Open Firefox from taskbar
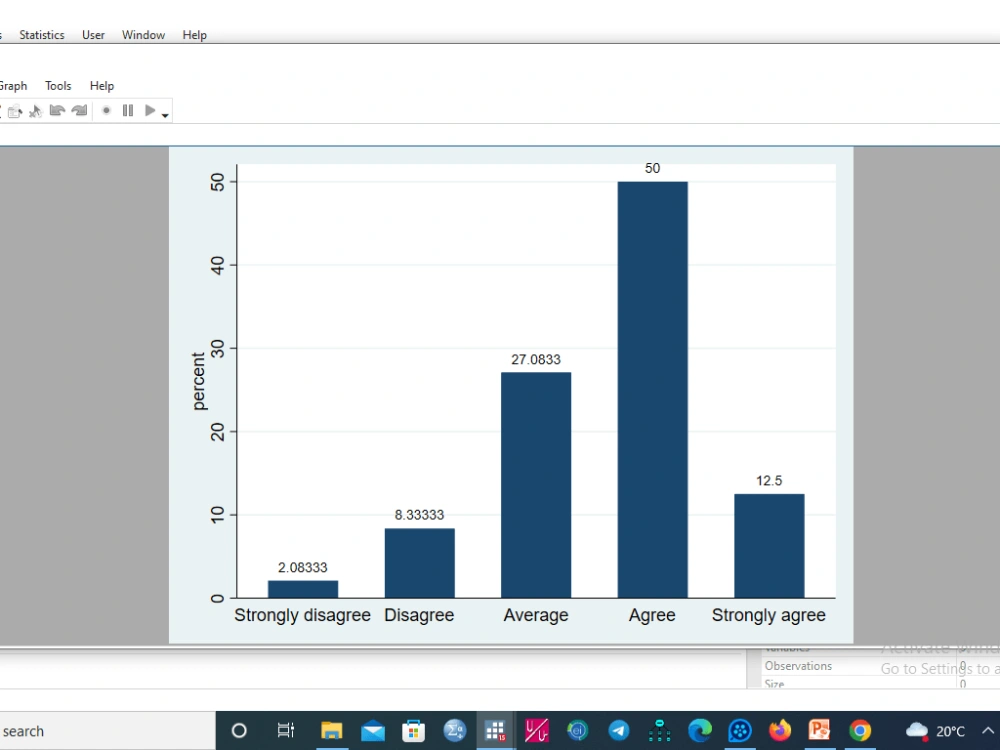This screenshot has width=1000, height=750. tap(779, 731)
